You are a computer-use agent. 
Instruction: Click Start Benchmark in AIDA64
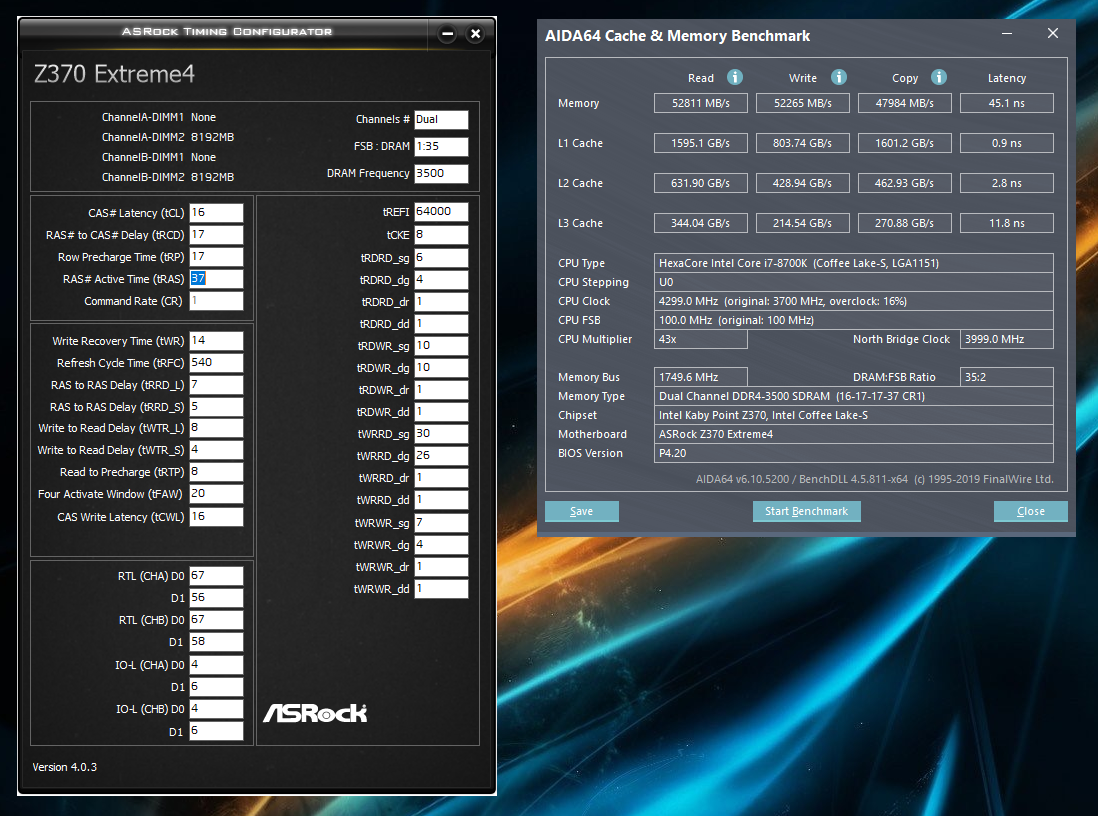(x=807, y=511)
